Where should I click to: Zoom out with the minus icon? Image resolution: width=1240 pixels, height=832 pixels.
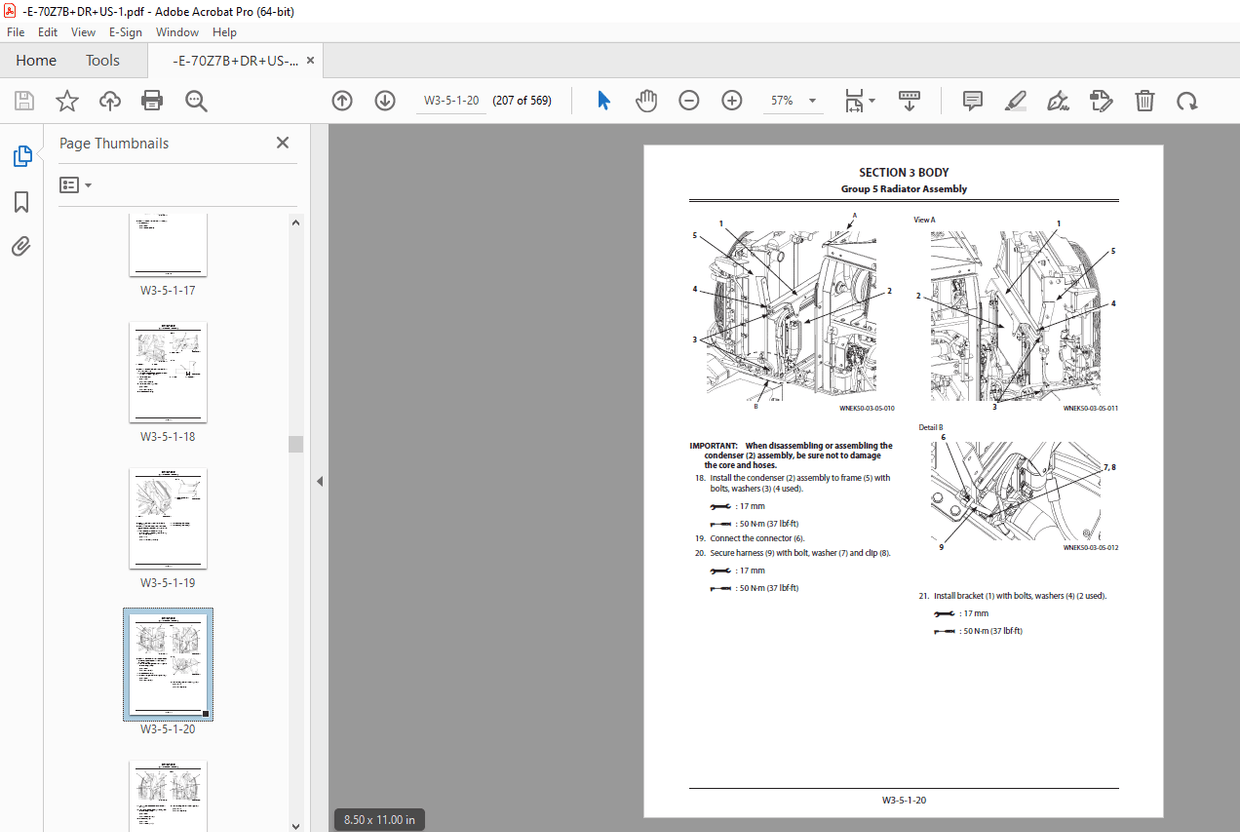point(689,100)
